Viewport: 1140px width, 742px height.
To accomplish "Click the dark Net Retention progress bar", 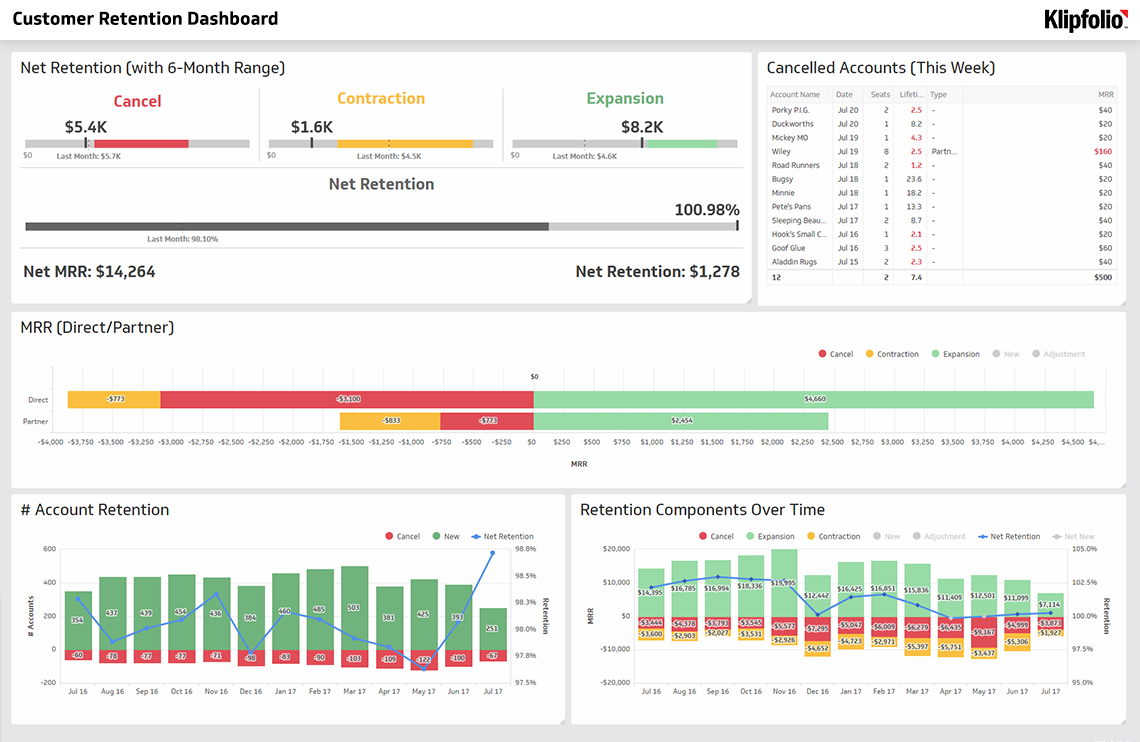I will tap(287, 227).
